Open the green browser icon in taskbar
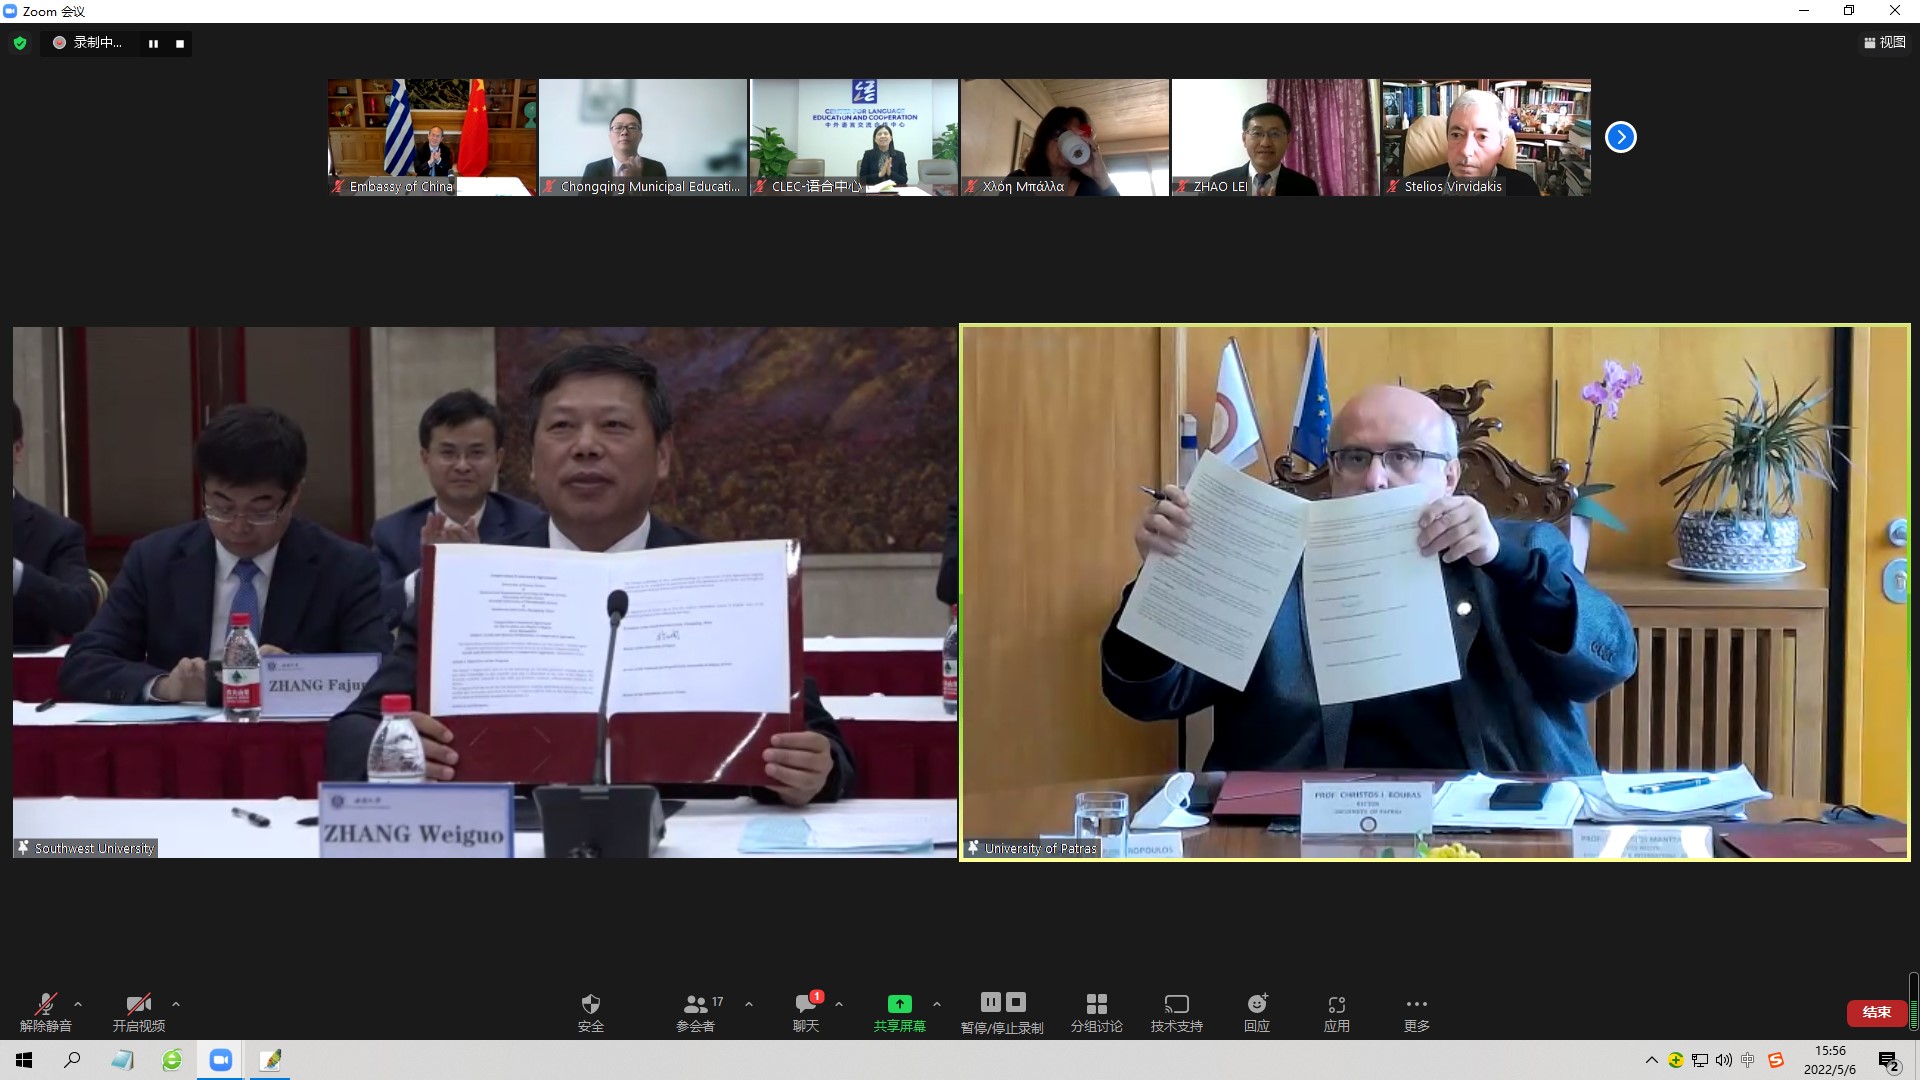 (x=172, y=1060)
